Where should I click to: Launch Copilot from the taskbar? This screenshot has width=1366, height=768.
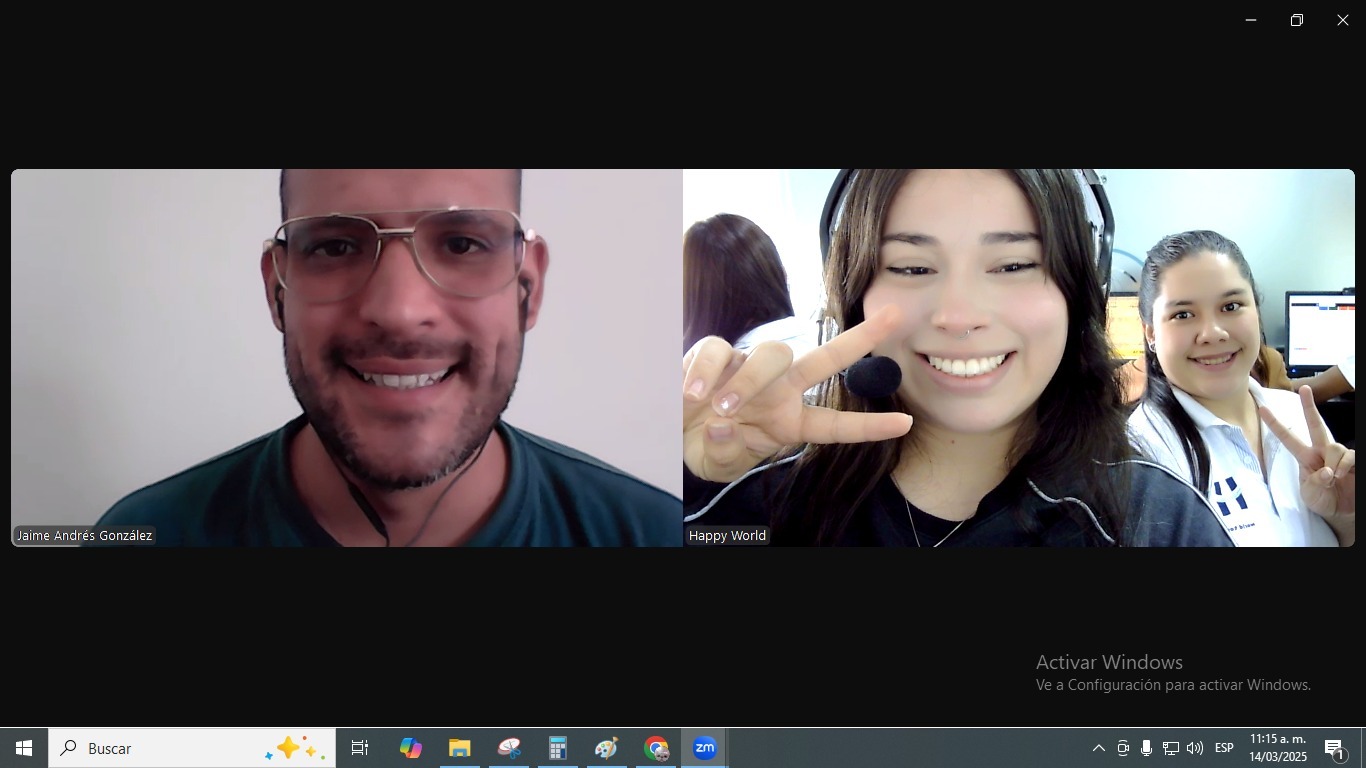[410, 748]
